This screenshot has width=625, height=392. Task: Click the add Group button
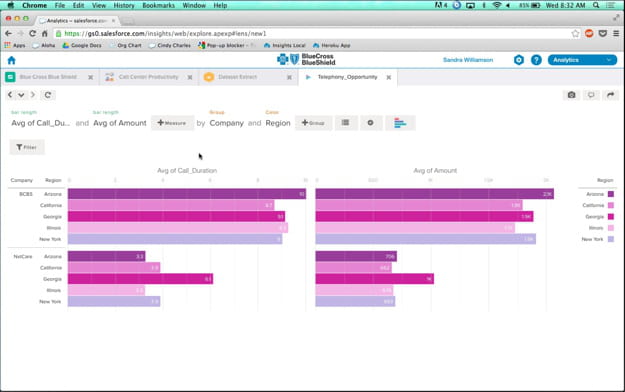click(x=313, y=123)
